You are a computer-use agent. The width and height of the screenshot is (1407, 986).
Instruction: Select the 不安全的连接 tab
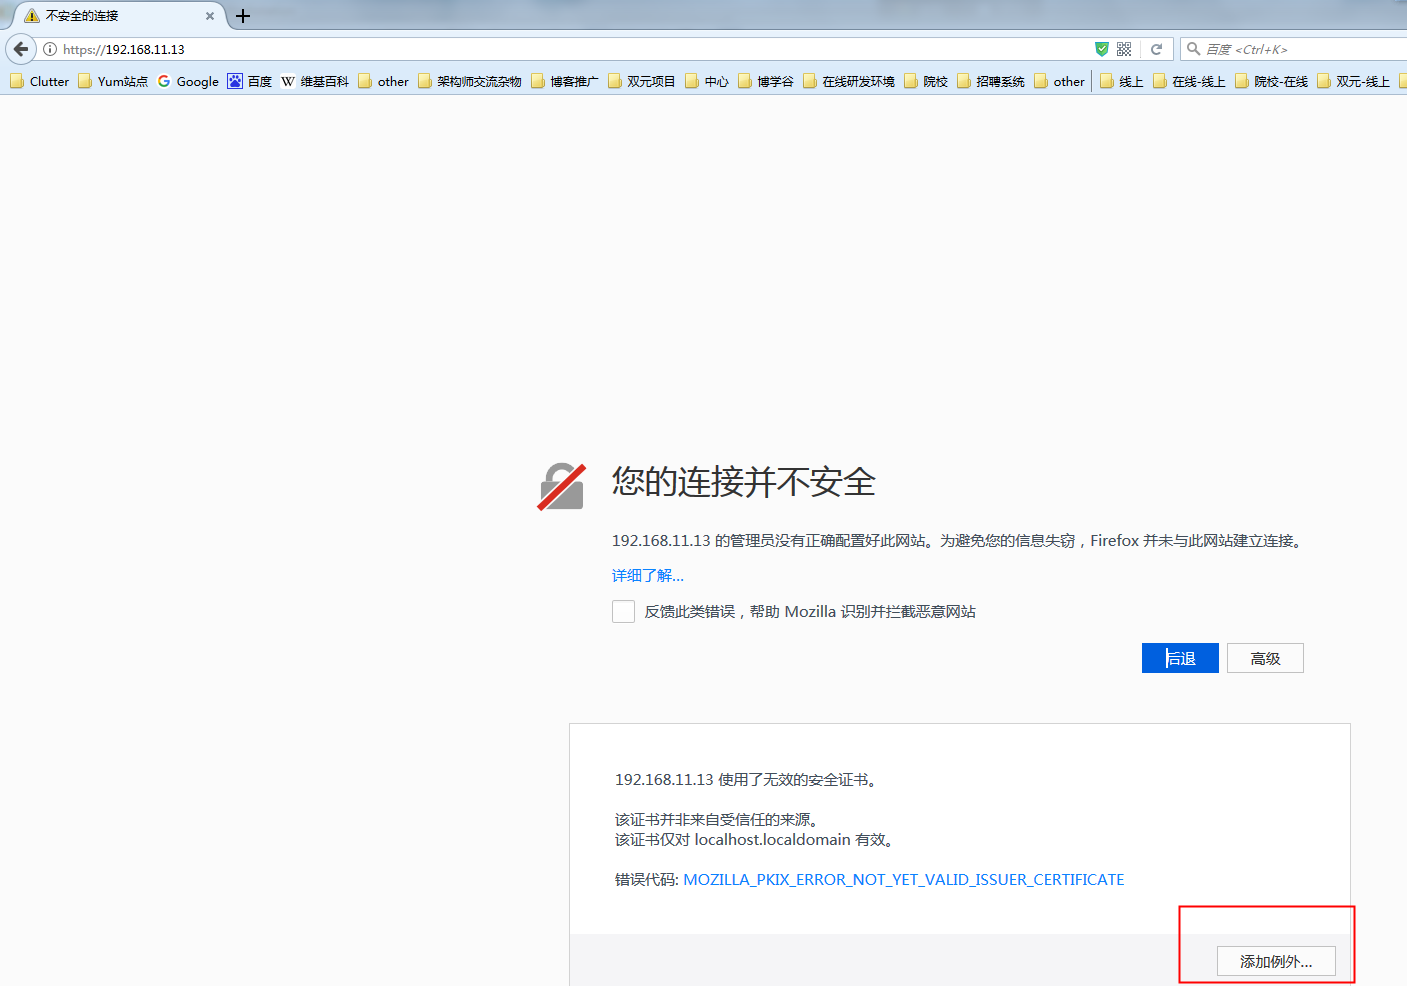click(100, 16)
